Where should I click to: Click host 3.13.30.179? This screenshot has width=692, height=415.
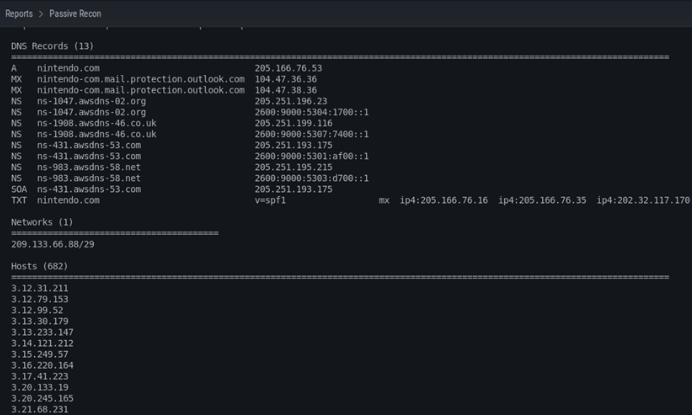40,321
